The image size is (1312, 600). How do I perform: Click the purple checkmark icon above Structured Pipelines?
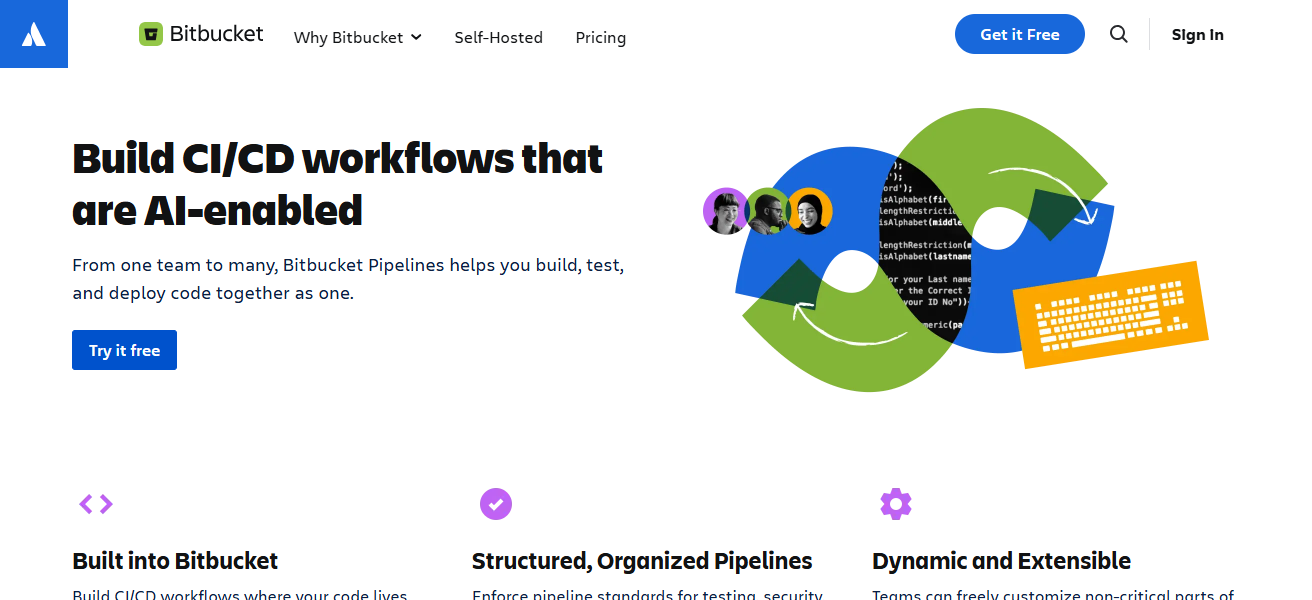point(496,504)
